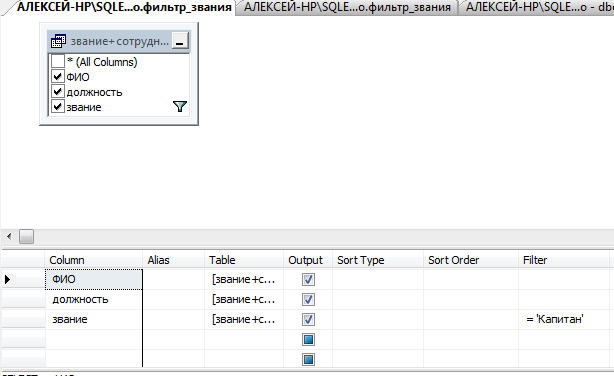
Task: Click the Table column header
Action: click(244, 260)
